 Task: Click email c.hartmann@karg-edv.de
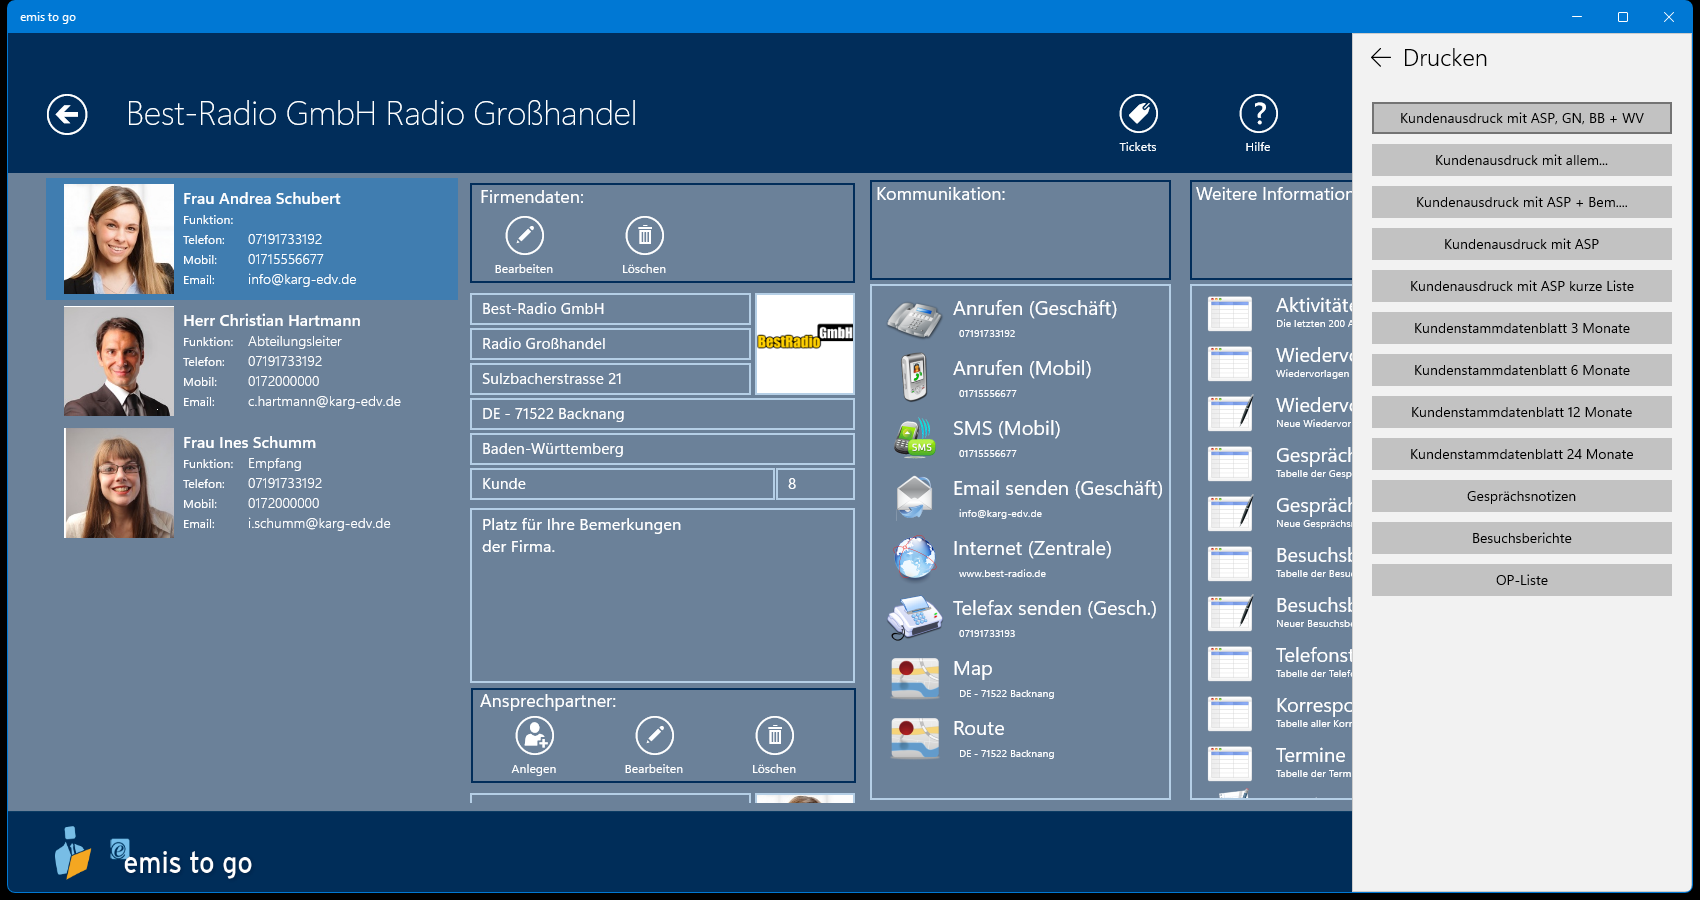coord(324,402)
